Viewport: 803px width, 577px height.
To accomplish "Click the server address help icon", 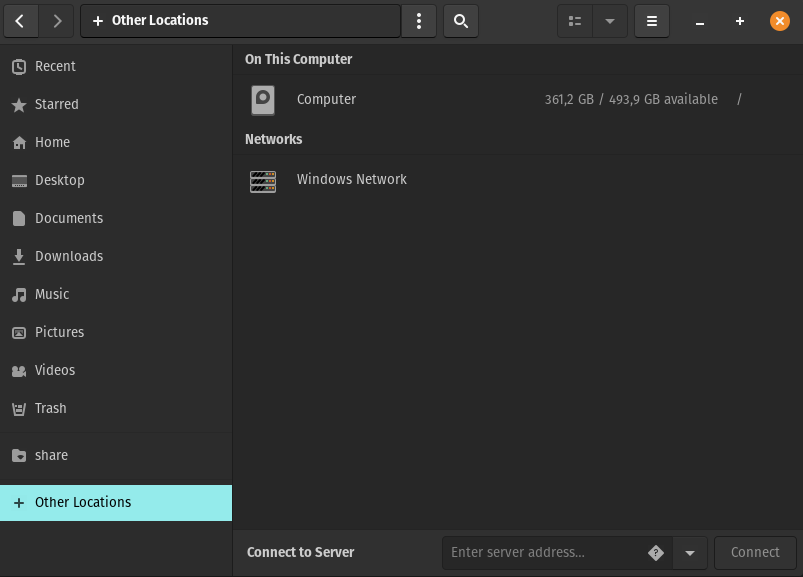I will (656, 553).
